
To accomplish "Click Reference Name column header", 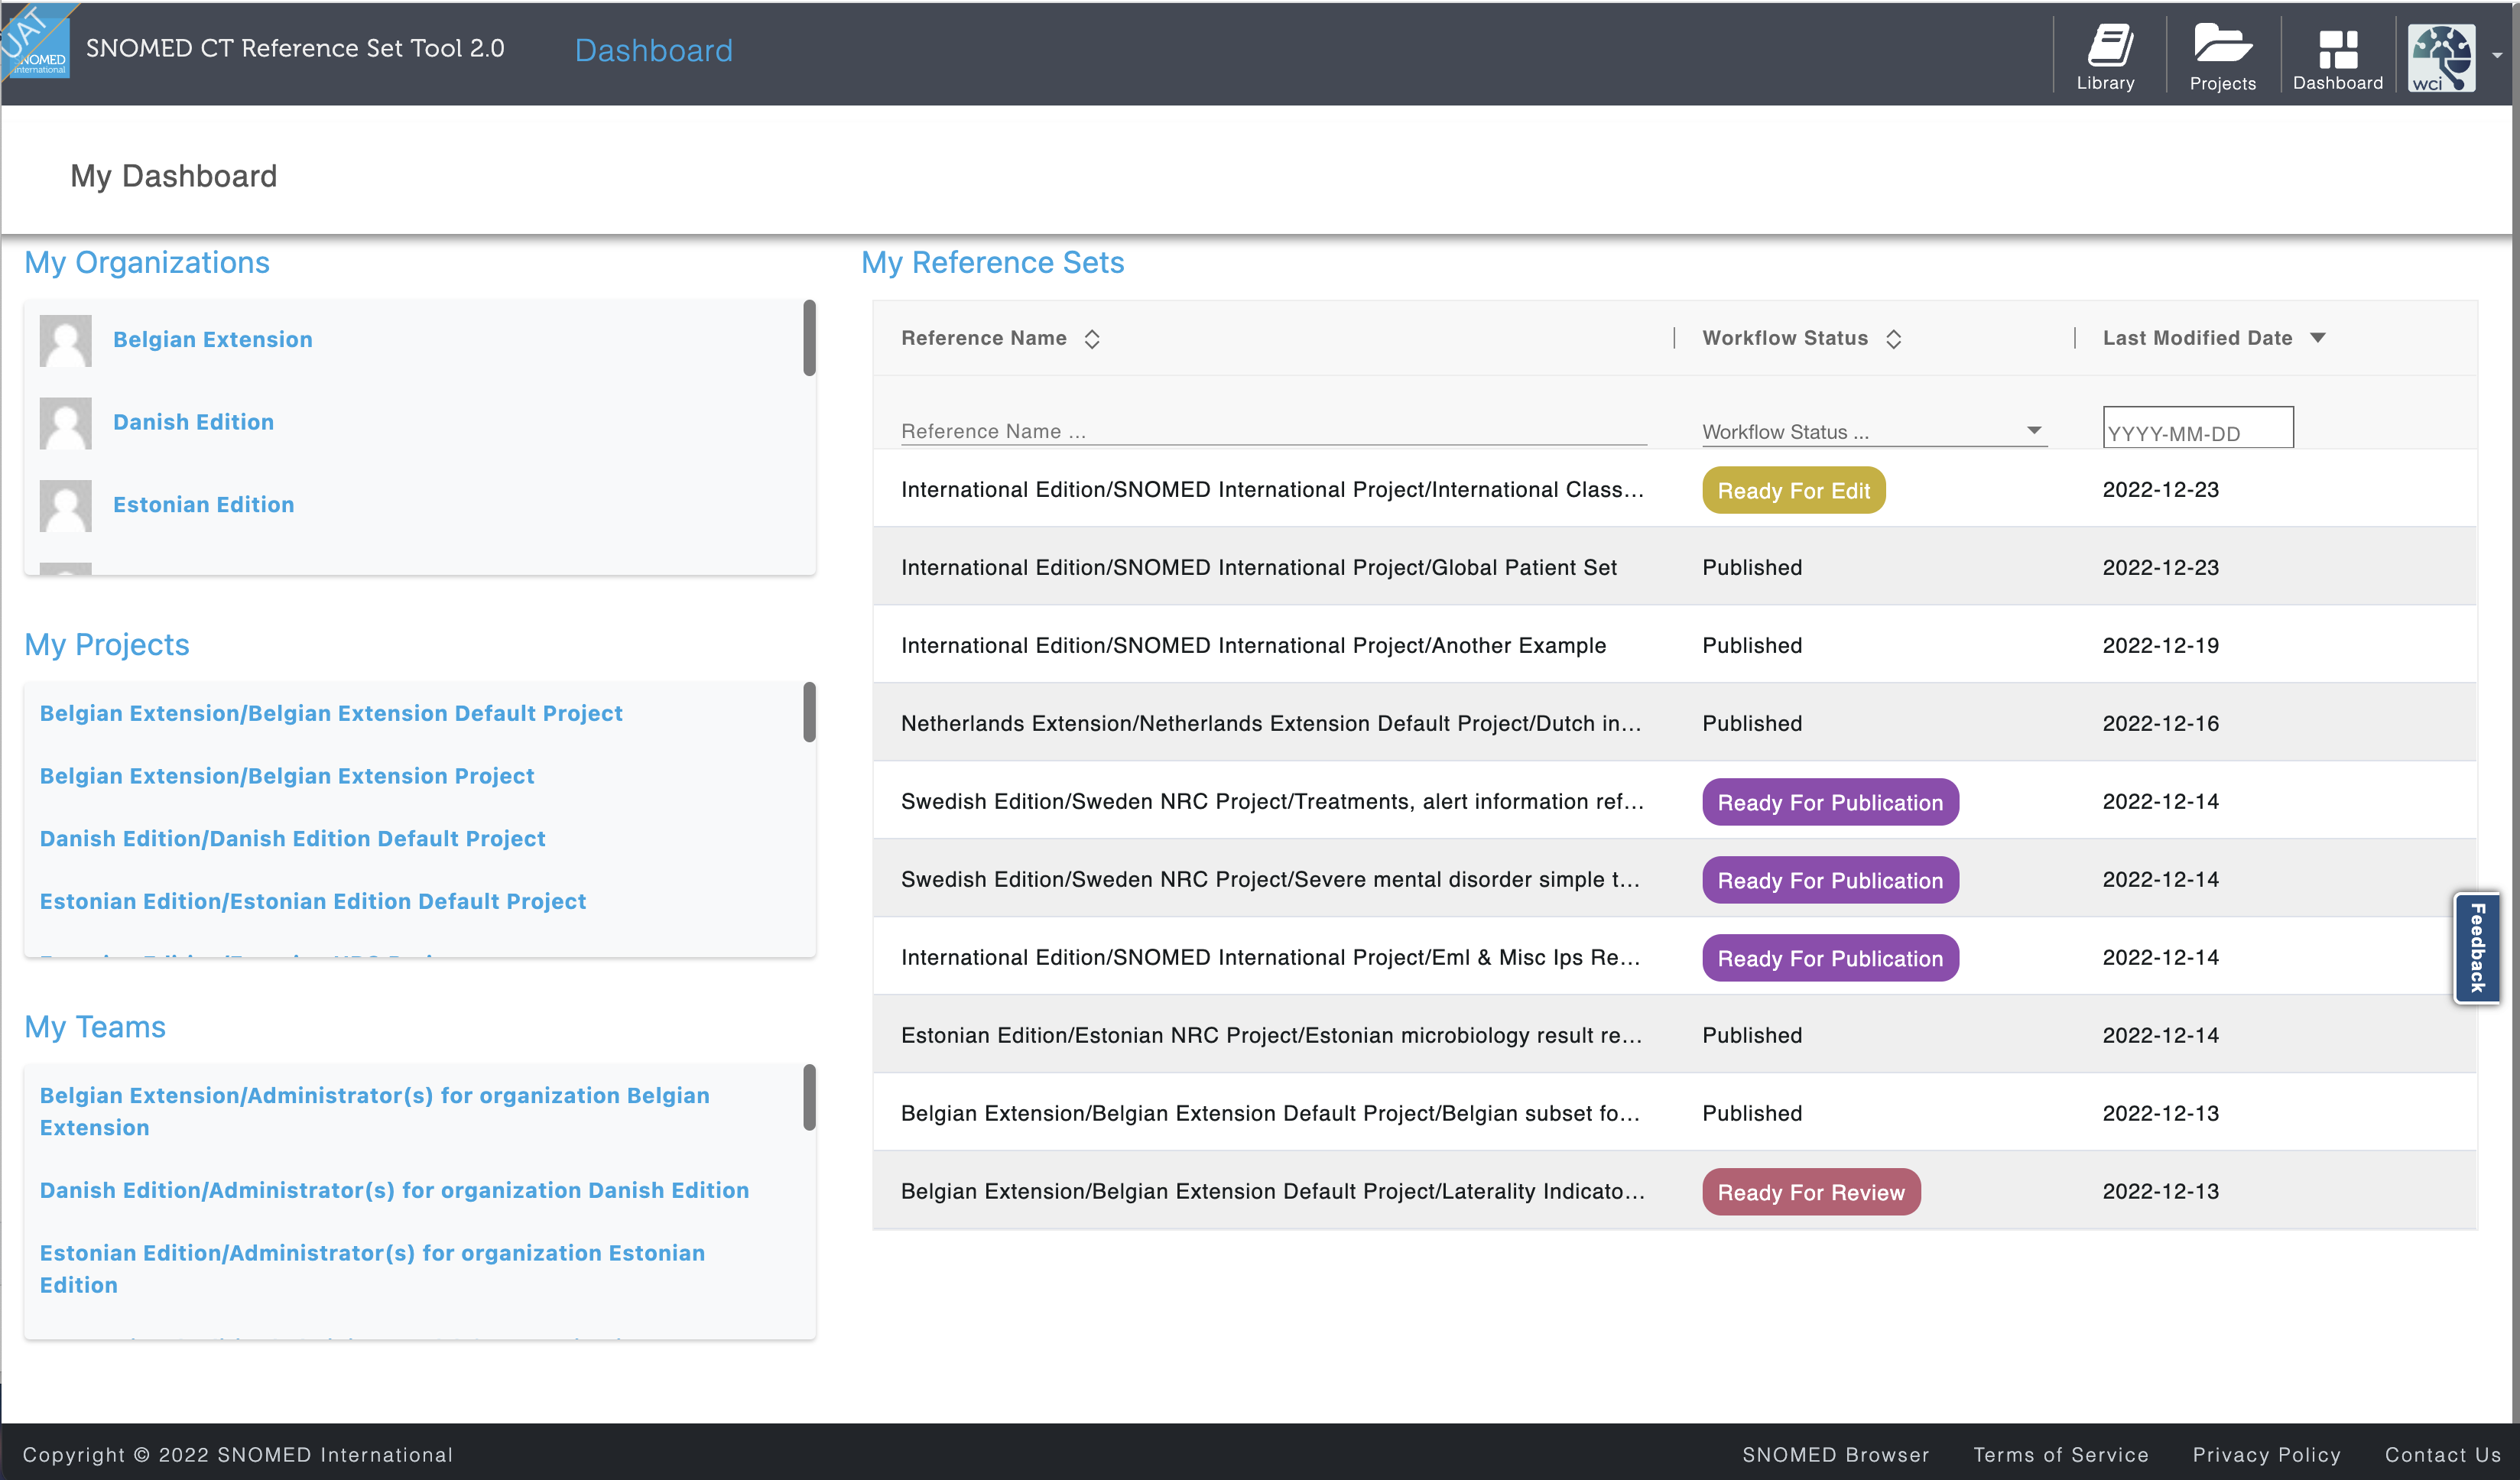I will pyautogui.click(x=984, y=339).
